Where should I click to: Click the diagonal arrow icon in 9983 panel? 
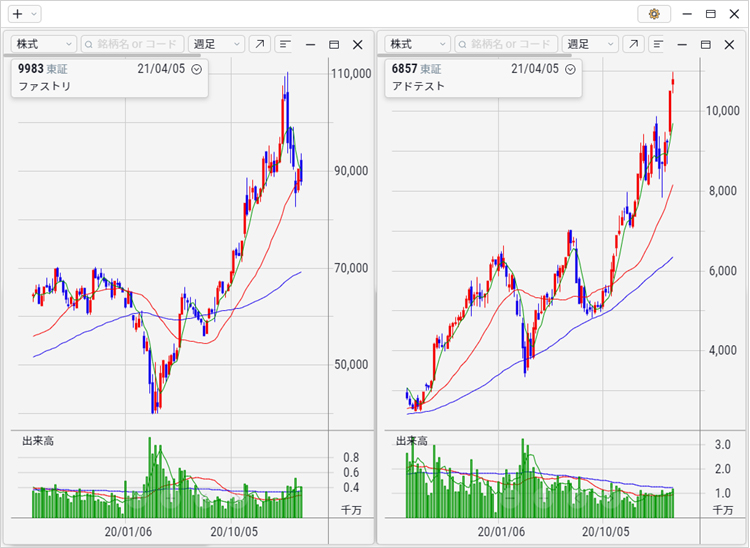point(260,44)
